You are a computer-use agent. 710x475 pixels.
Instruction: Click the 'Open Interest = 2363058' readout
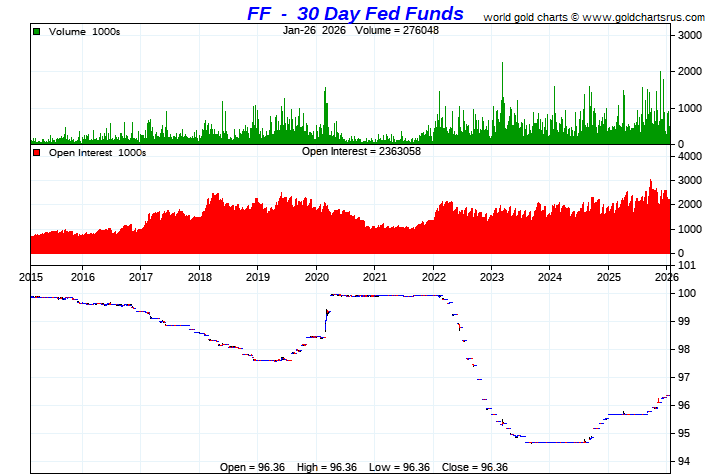pos(361,151)
